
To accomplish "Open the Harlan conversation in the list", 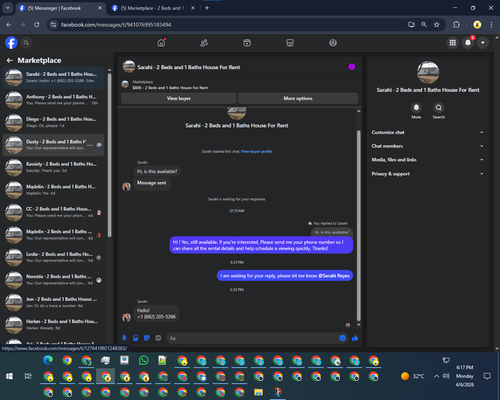I will coord(53,325).
